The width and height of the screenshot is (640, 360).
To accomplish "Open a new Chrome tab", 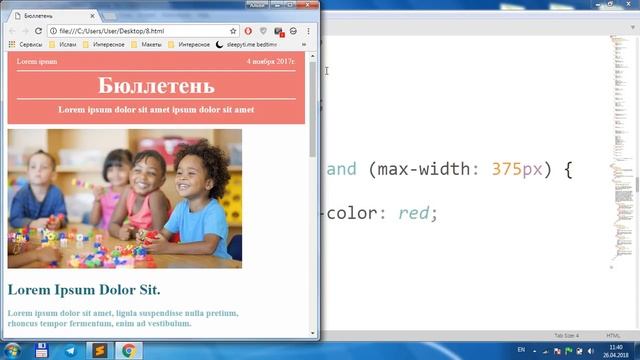I will (x=109, y=16).
